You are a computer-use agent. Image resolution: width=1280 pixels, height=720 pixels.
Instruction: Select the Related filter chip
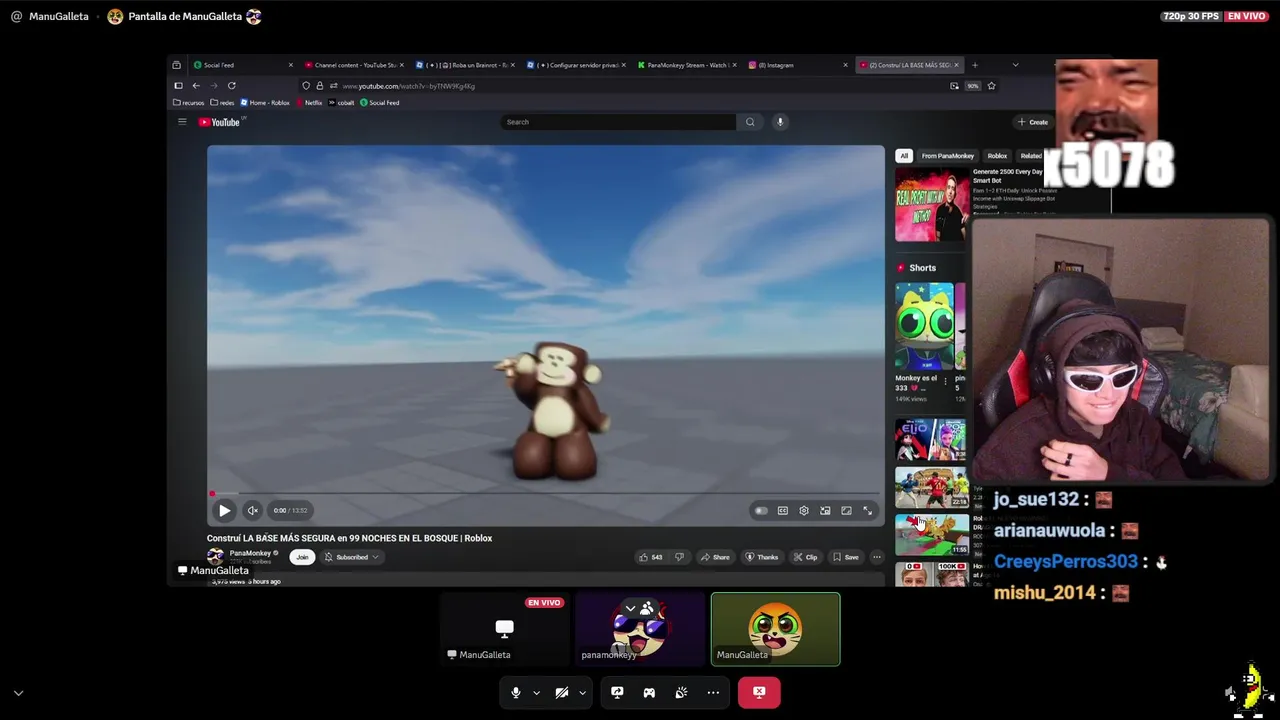pyautogui.click(x=1030, y=156)
